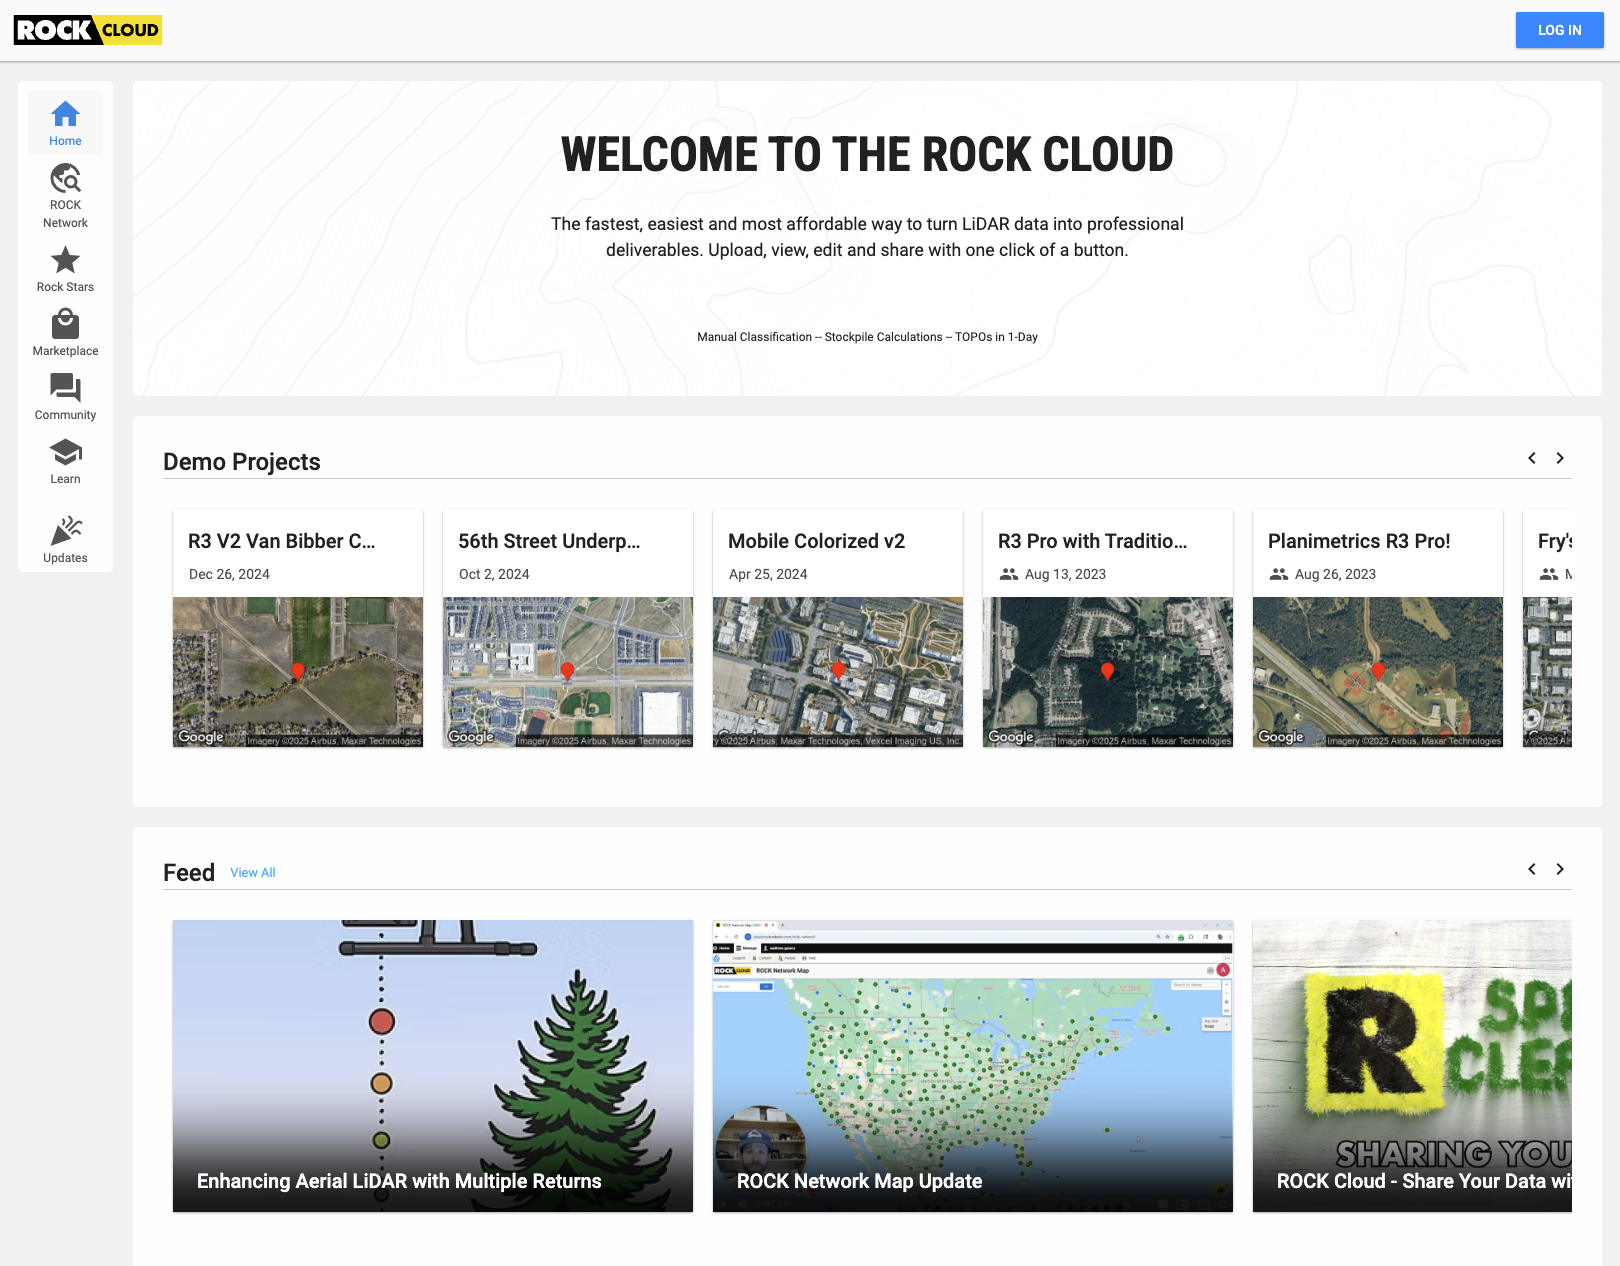Click the ROCK Cloud logo
Screen dimensions: 1620x1266
tap(86, 30)
